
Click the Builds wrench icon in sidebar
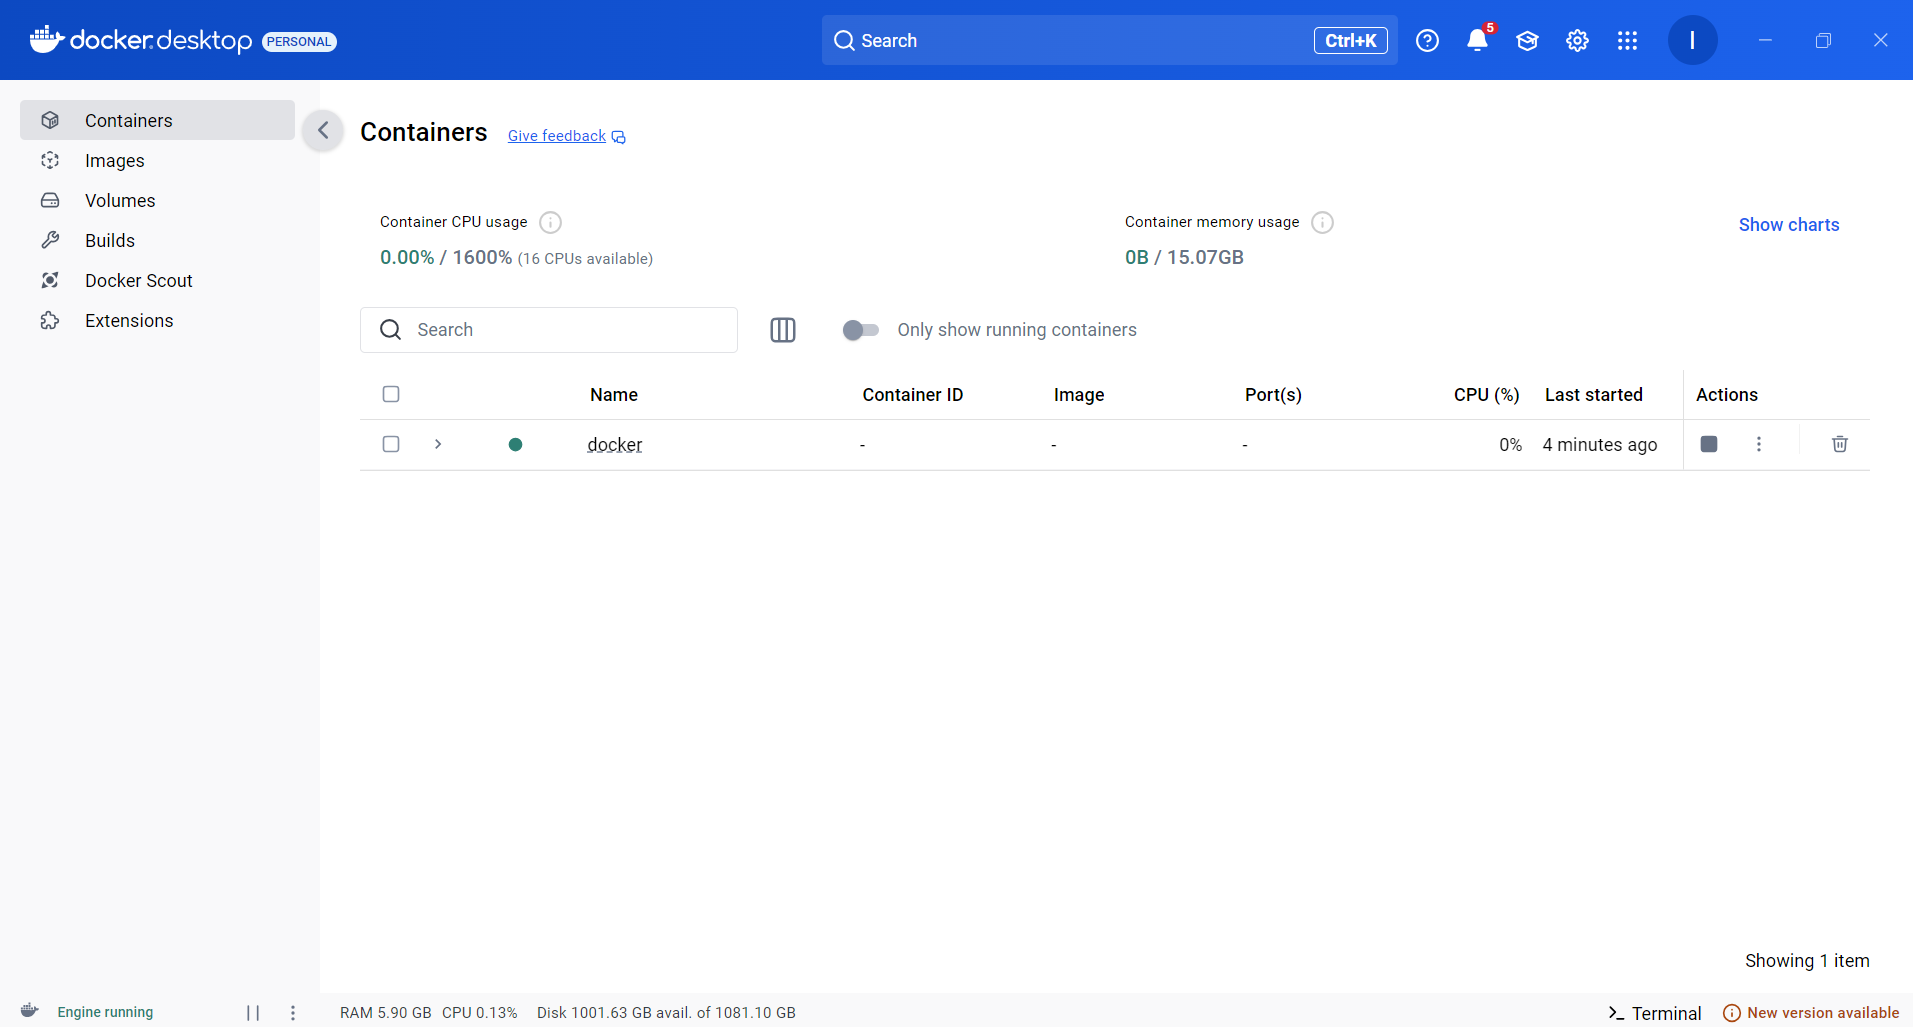pyautogui.click(x=50, y=240)
